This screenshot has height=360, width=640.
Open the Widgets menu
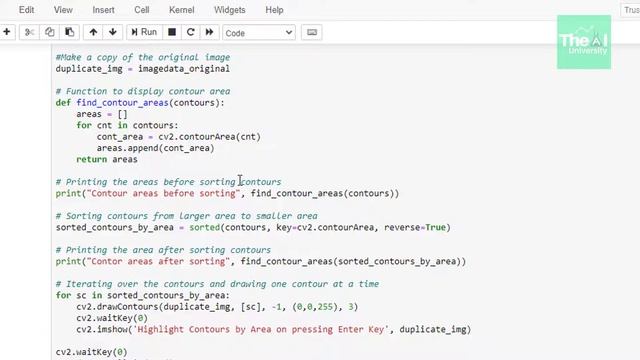coord(229,10)
